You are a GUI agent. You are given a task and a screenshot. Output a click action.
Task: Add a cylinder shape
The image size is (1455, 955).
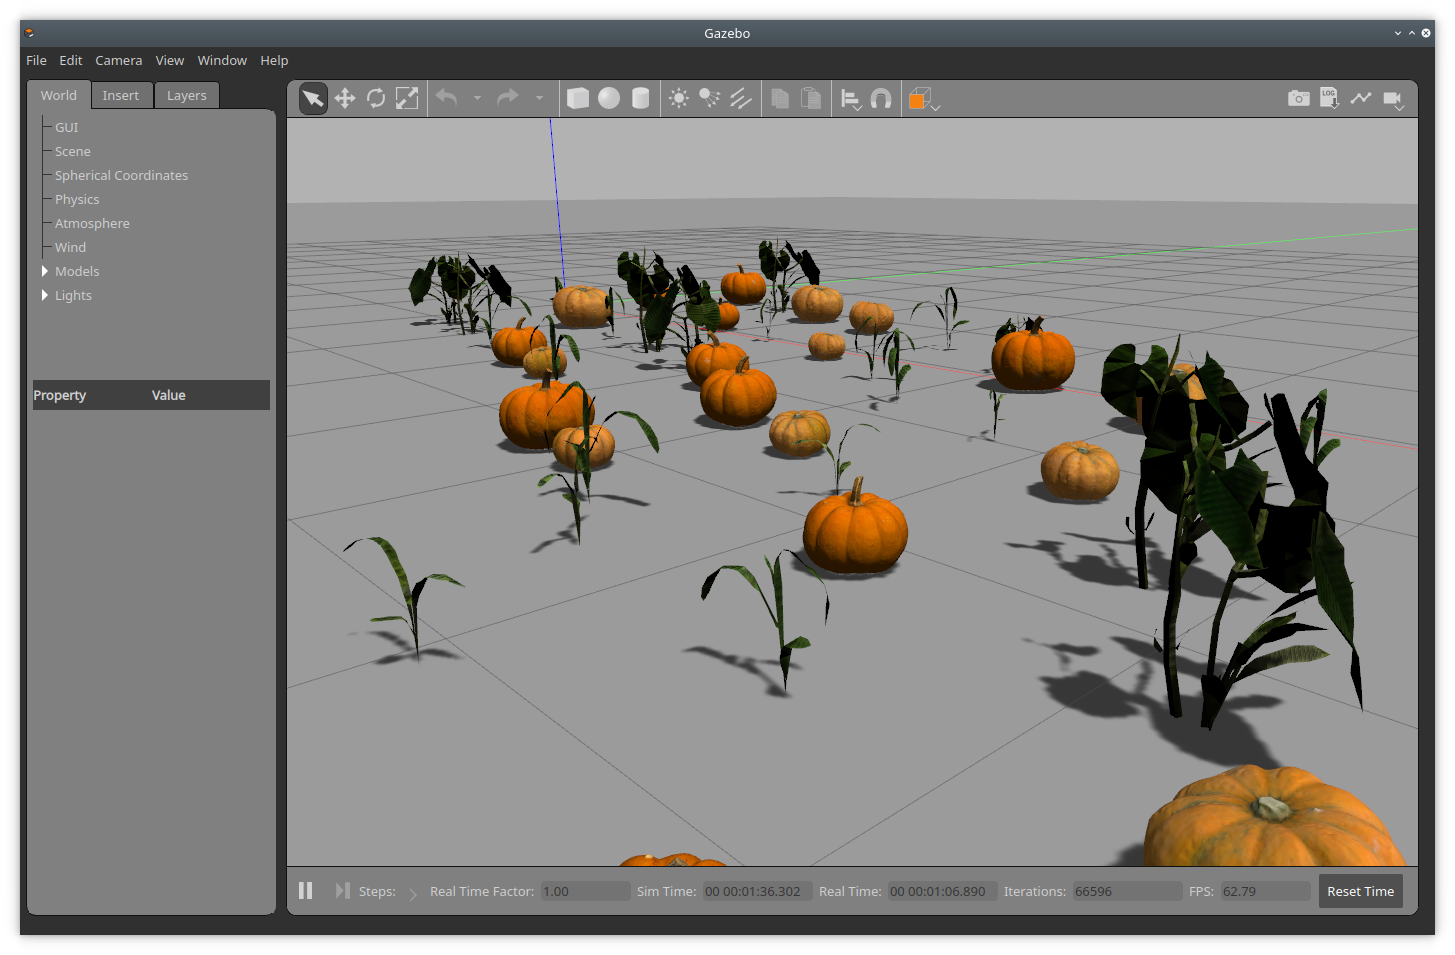click(641, 98)
